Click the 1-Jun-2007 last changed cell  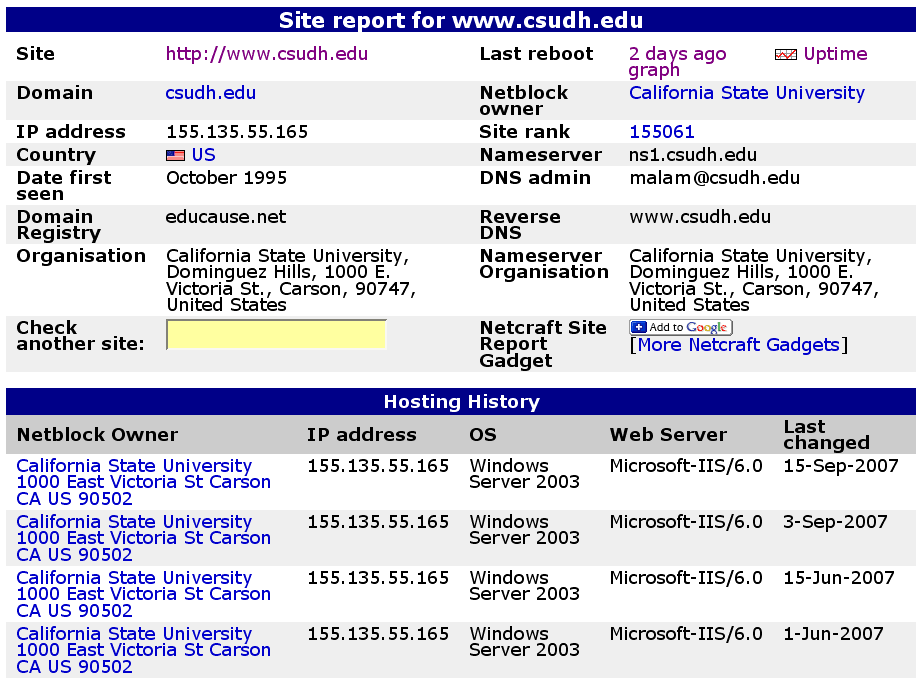[833, 634]
